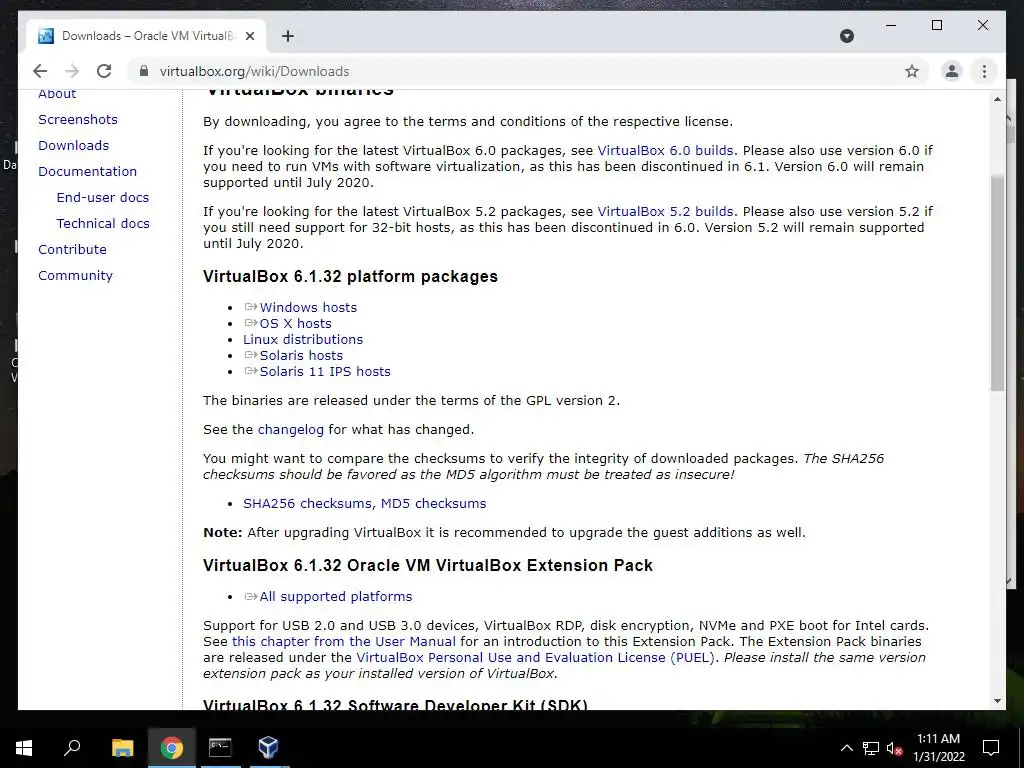The image size is (1024, 768).
Task: Download the Solaris hosts package
Action: pyautogui.click(x=301, y=355)
